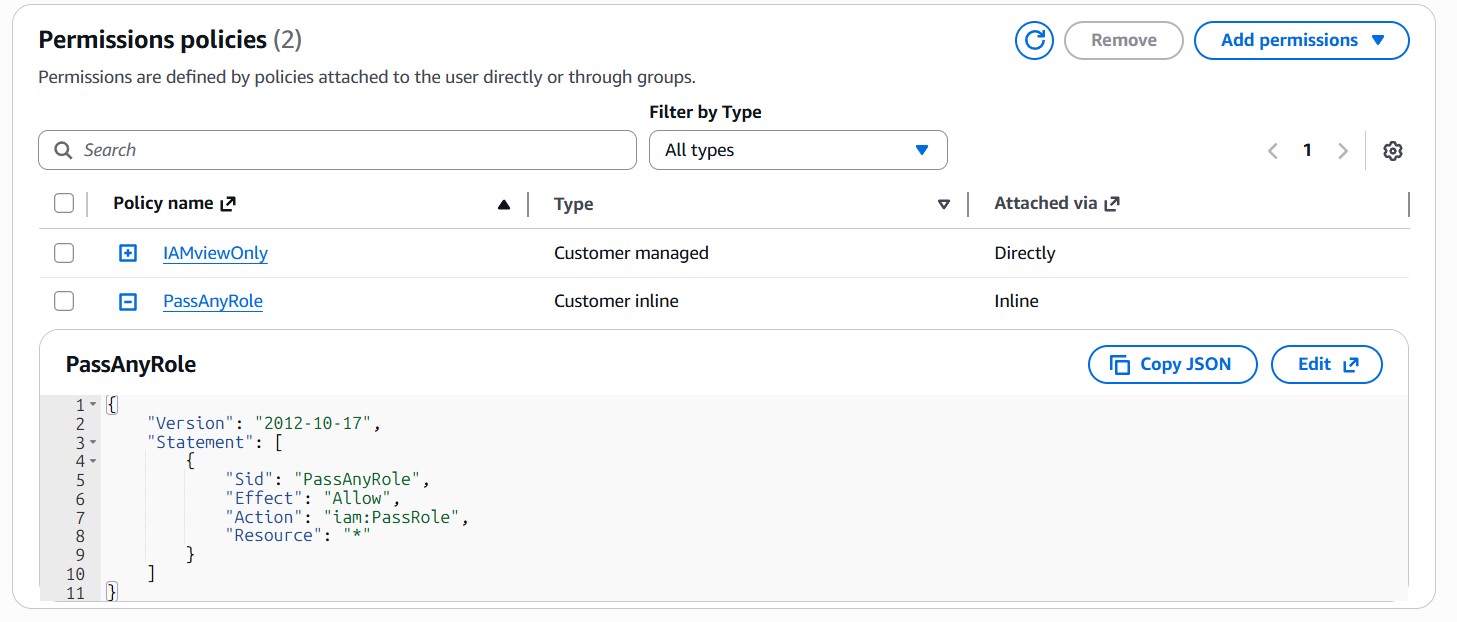Screen dimensions: 1457x622
Task: Open the IAMviewOnly policy link
Action: pyautogui.click(x=215, y=253)
